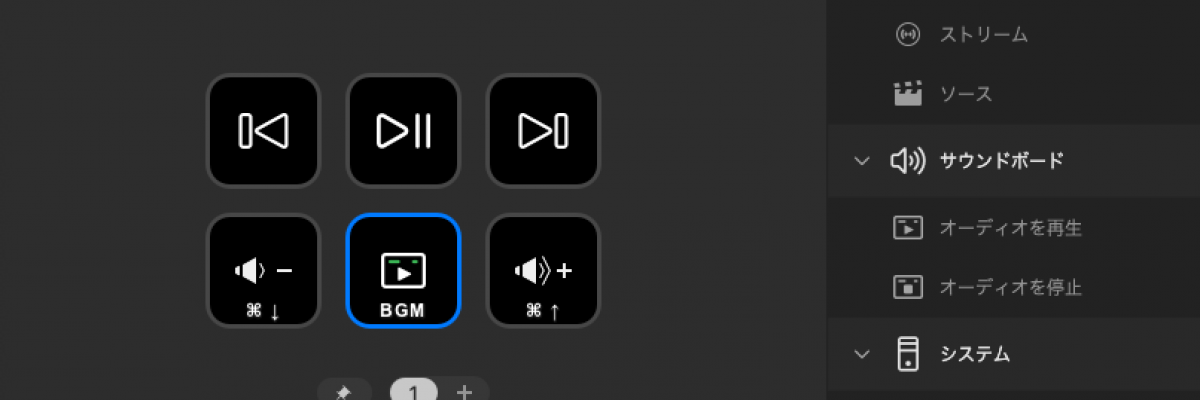Click the オーディオを停止 stop icon
The image size is (1200, 400).
coord(907,287)
